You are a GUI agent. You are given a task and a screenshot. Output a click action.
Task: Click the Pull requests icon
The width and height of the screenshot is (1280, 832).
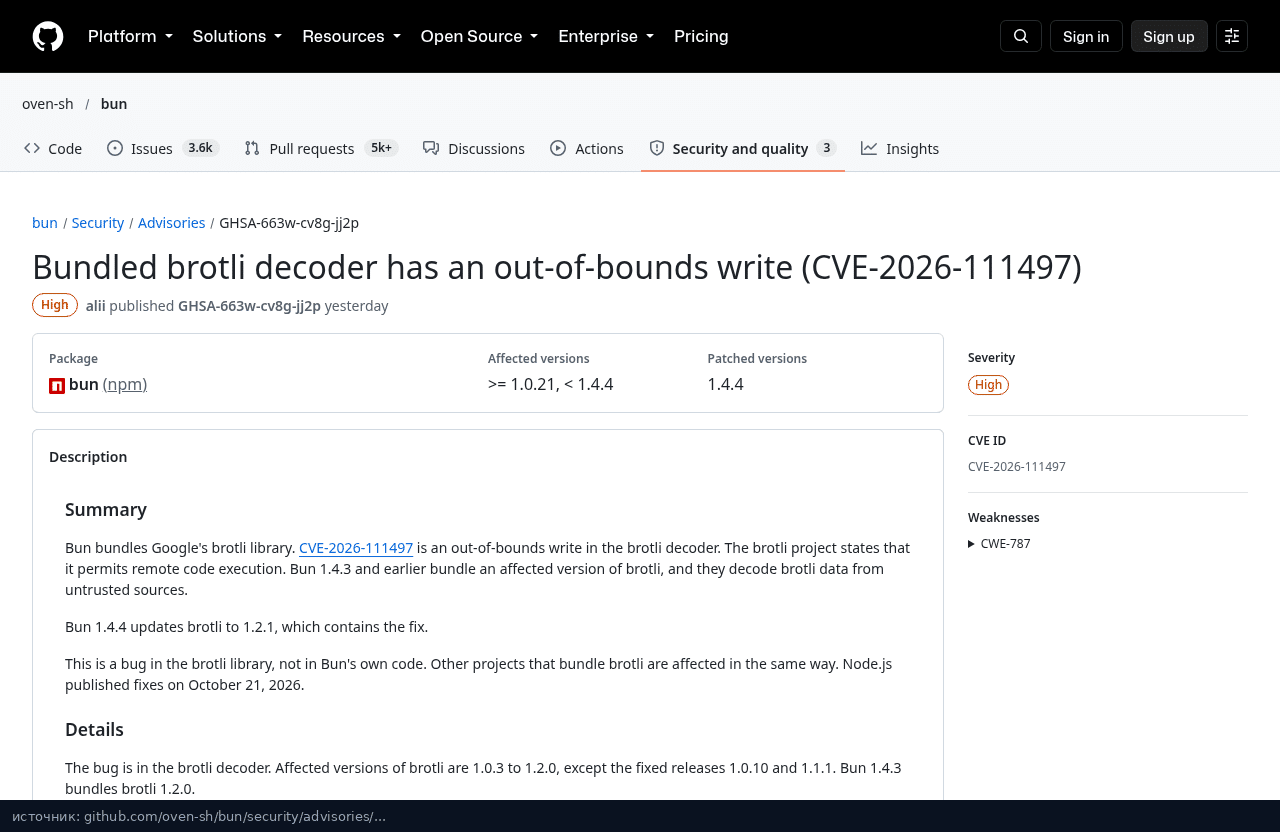coord(252,148)
